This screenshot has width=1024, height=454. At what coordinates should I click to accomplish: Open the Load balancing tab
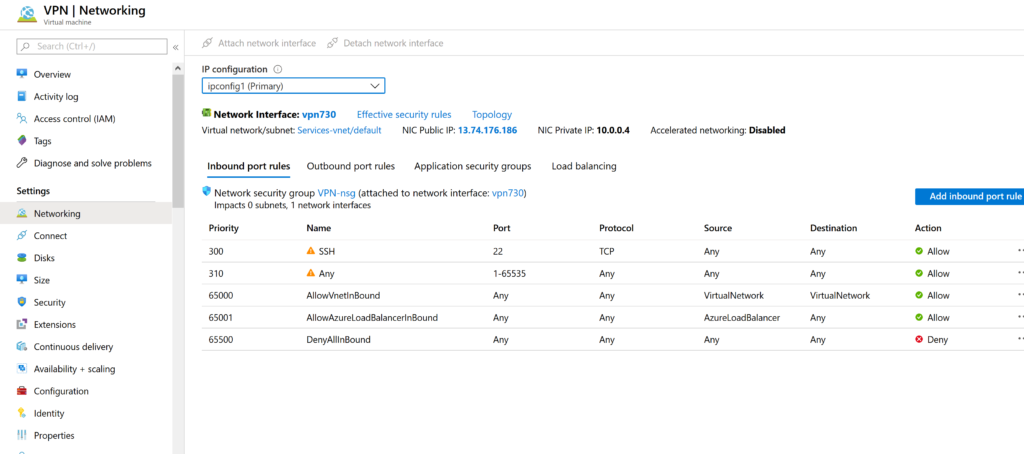[x=584, y=166]
